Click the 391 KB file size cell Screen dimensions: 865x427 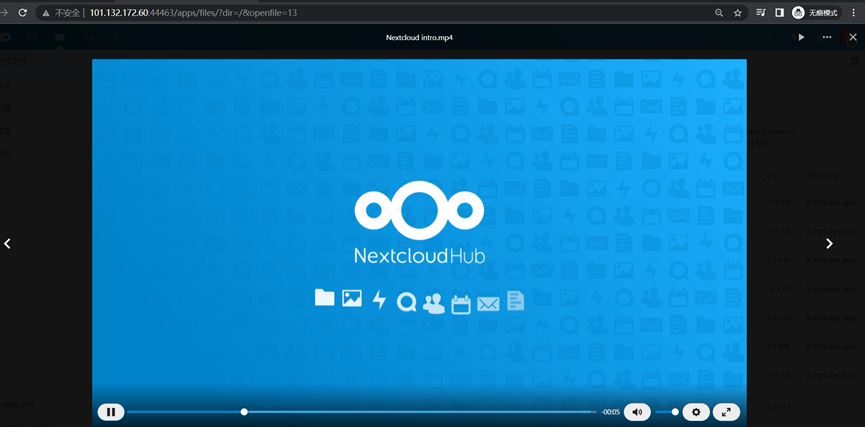pyautogui.click(x=778, y=231)
